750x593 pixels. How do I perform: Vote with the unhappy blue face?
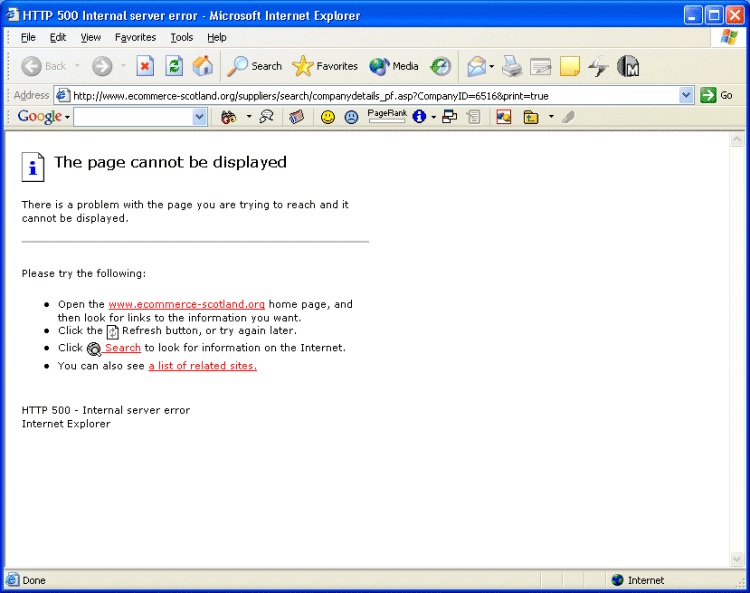click(x=352, y=117)
